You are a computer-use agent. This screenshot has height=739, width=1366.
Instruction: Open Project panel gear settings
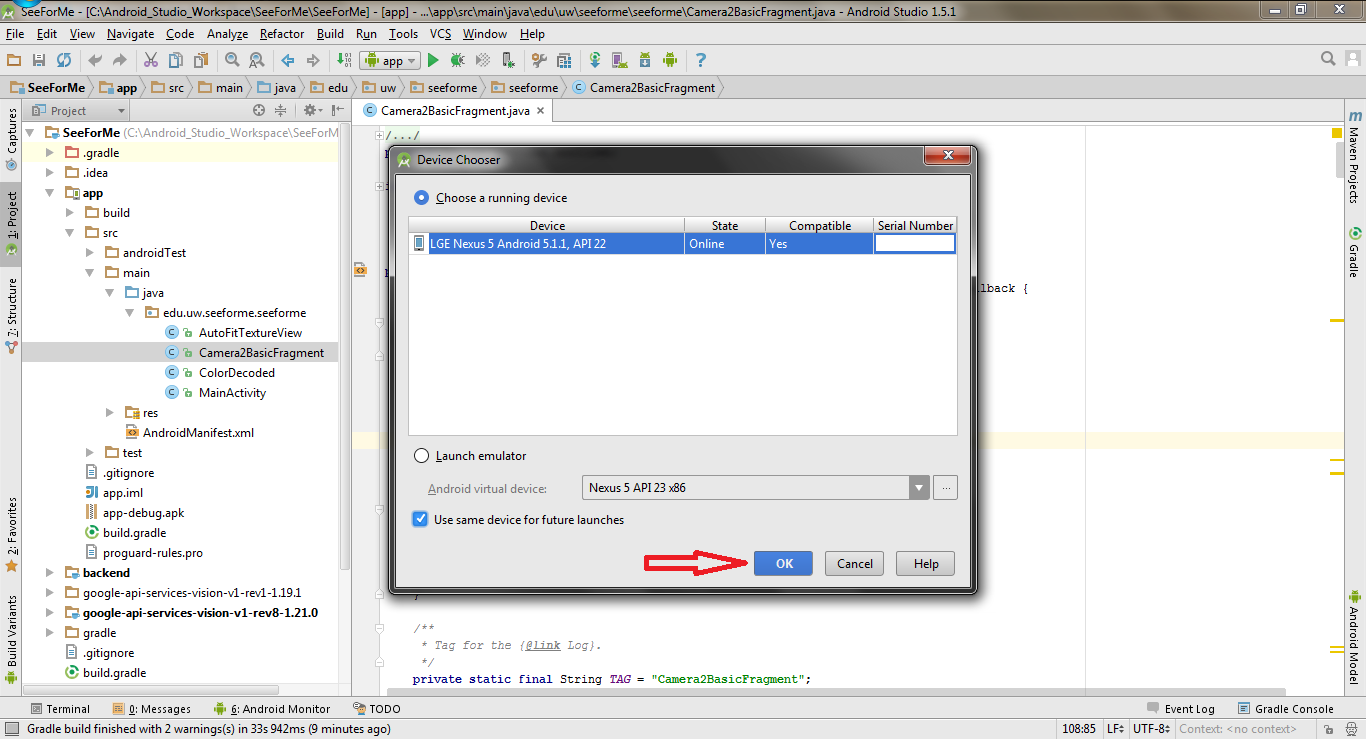[x=311, y=110]
